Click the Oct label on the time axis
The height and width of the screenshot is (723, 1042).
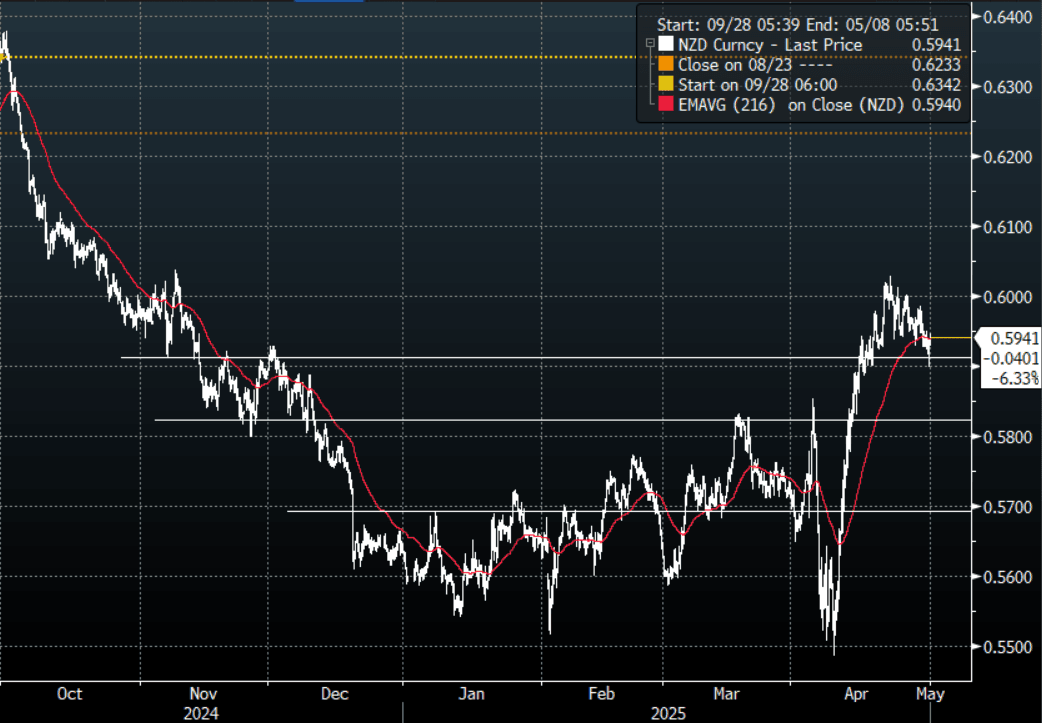(x=69, y=693)
